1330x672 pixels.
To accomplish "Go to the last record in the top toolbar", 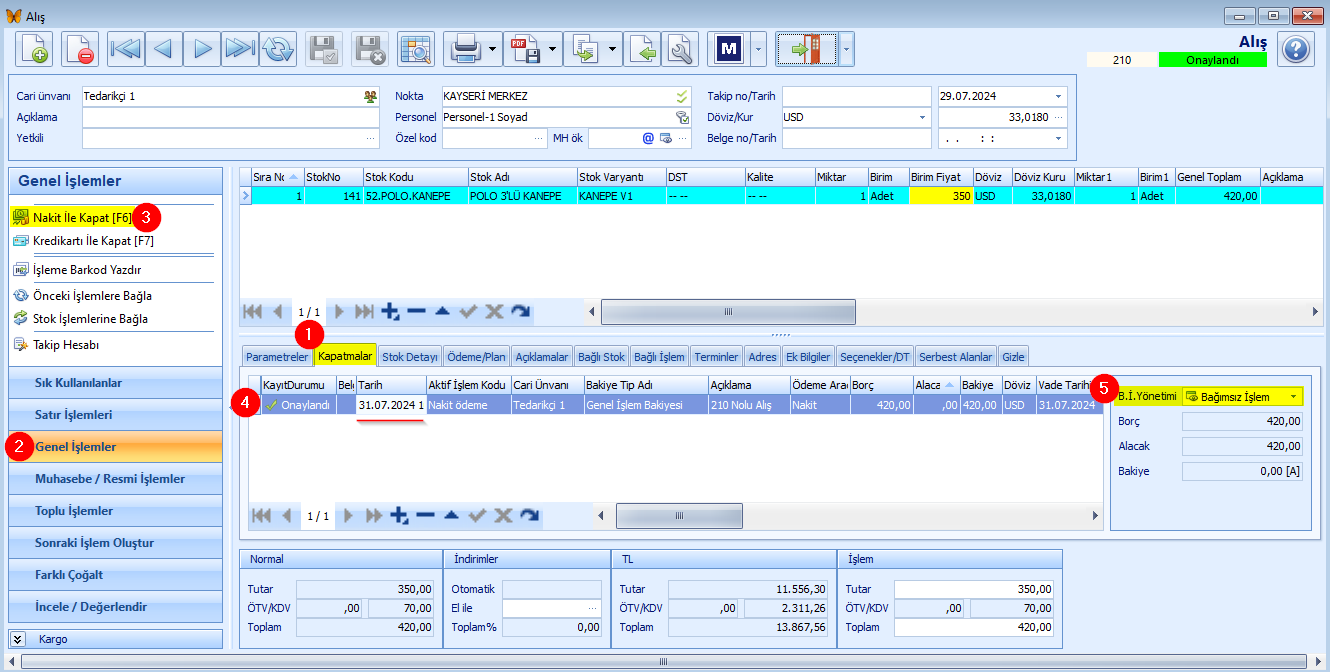I will (x=240, y=48).
